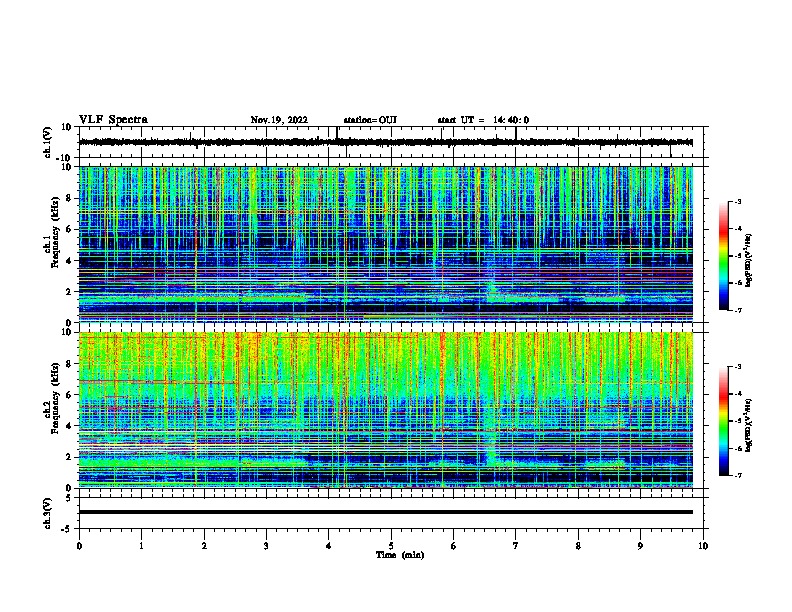Click the "-3" label on ch.1 color bar
This screenshot has width=792, height=612.
click(737, 201)
